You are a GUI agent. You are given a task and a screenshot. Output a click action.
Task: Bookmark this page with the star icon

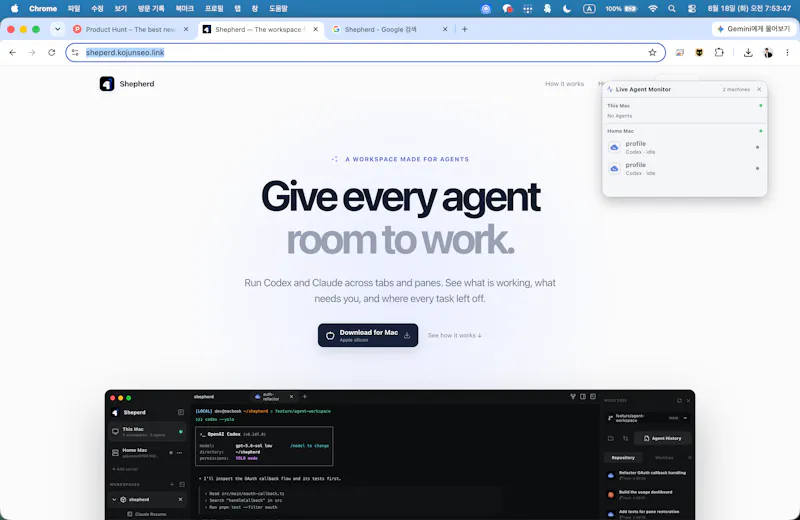click(652, 53)
